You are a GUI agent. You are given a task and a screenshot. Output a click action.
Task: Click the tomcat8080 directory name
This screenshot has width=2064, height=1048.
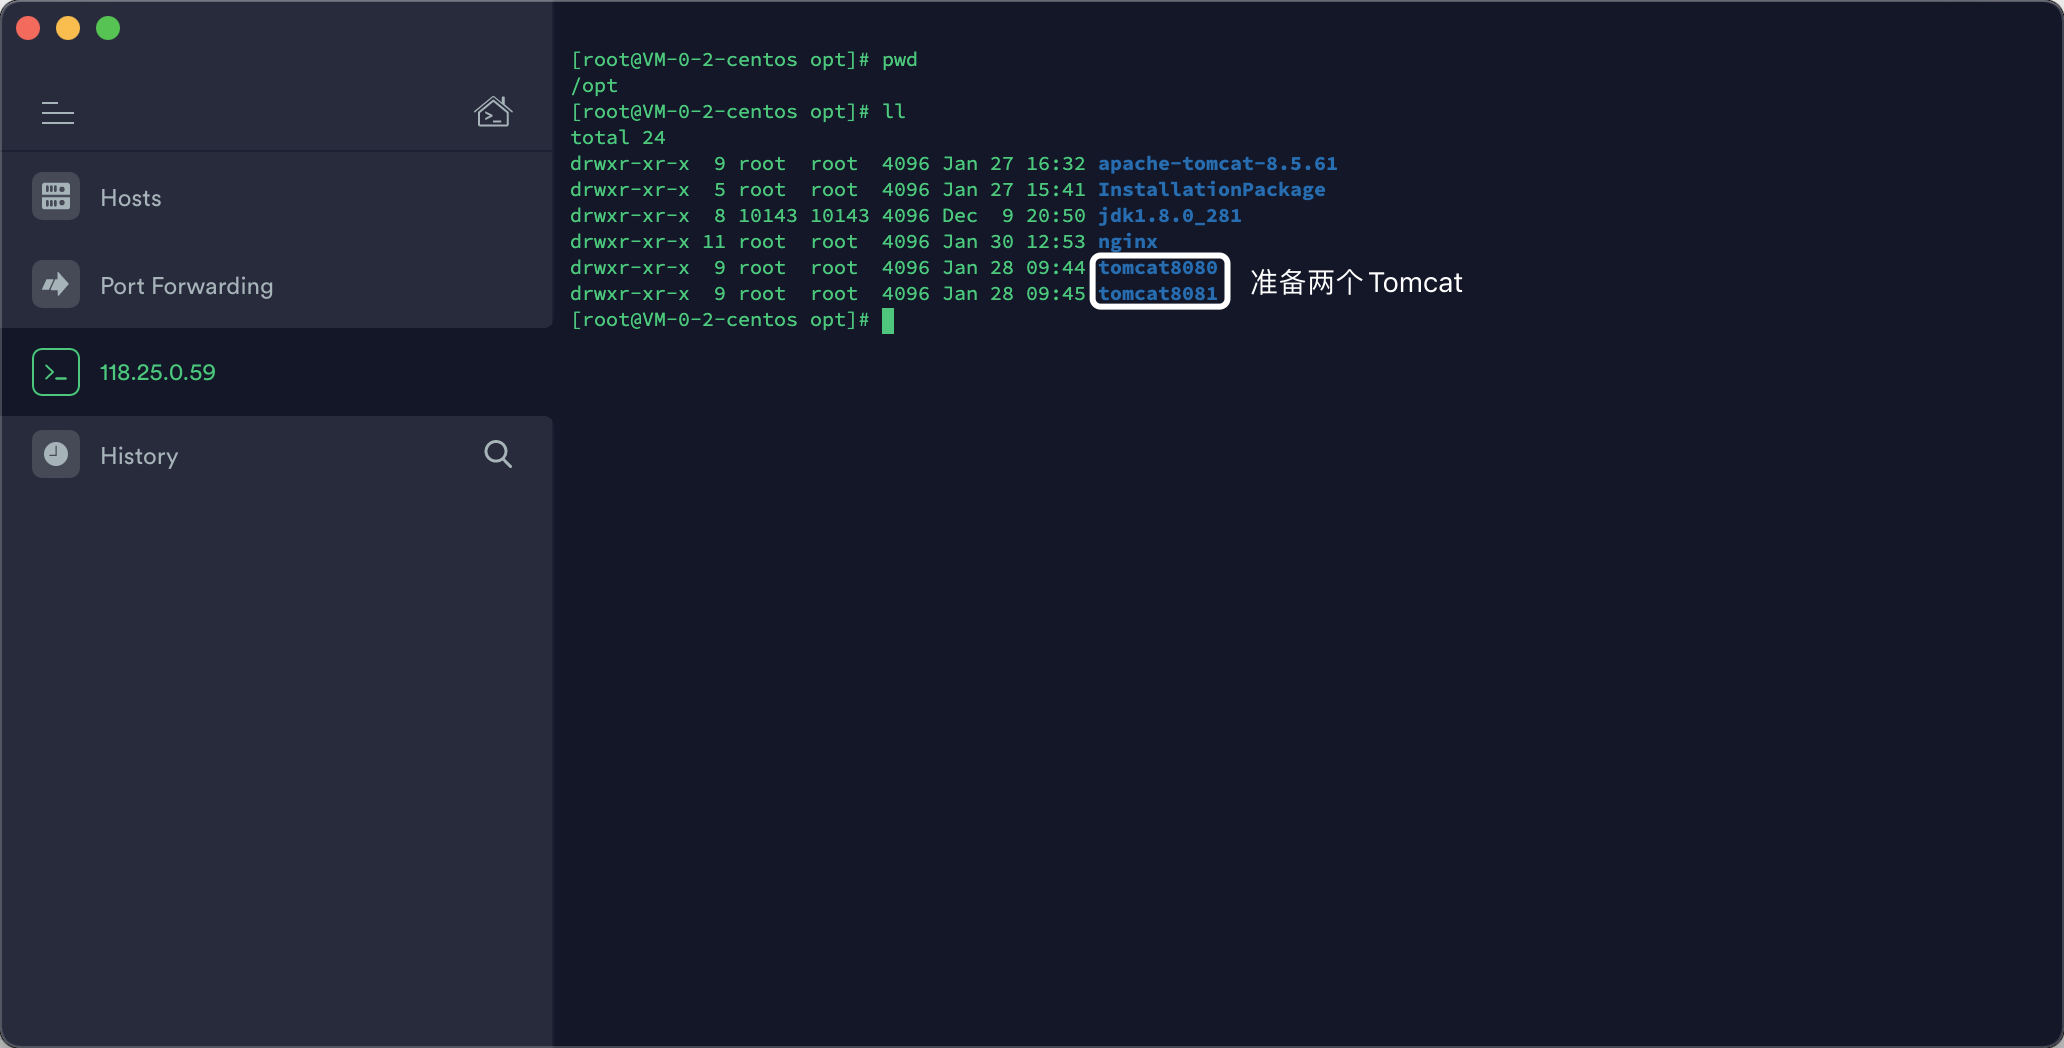tap(1157, 267)
